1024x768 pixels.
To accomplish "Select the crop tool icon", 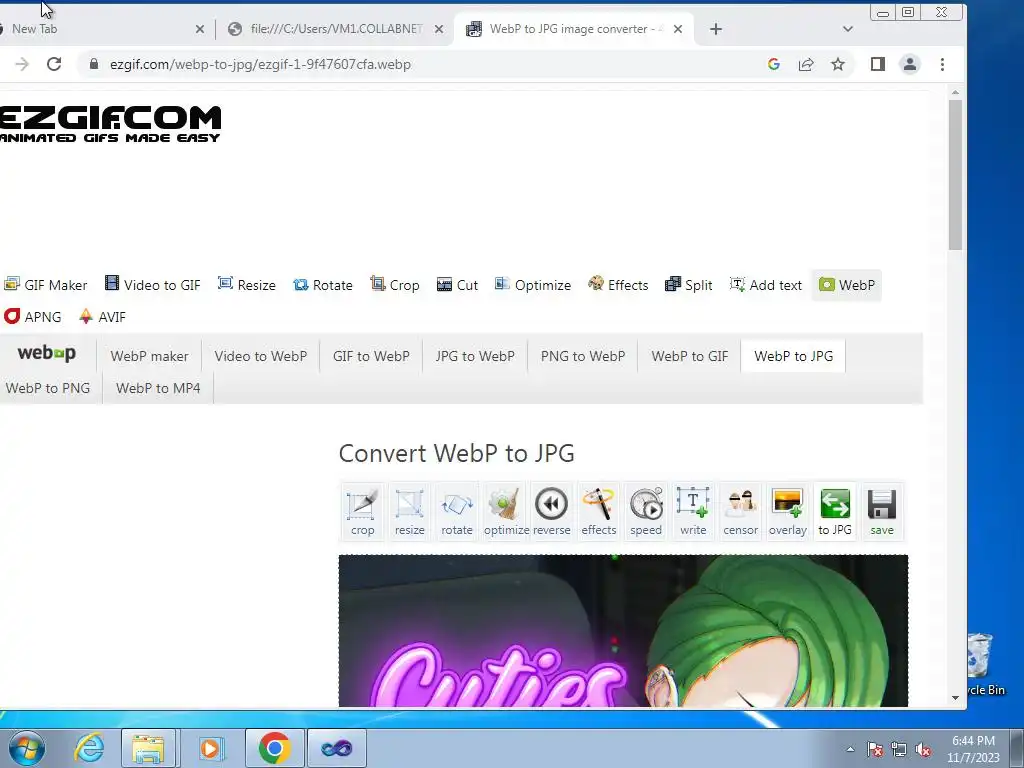I will [362, 511].
